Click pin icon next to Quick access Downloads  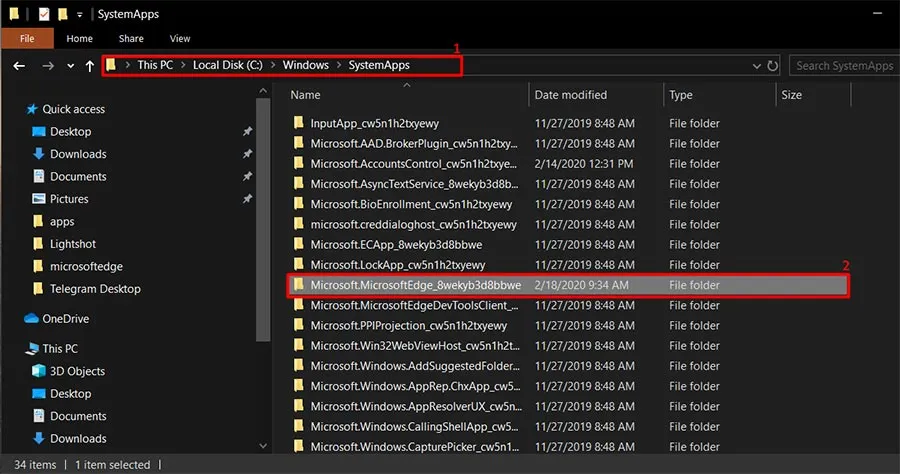click(247, 154)
